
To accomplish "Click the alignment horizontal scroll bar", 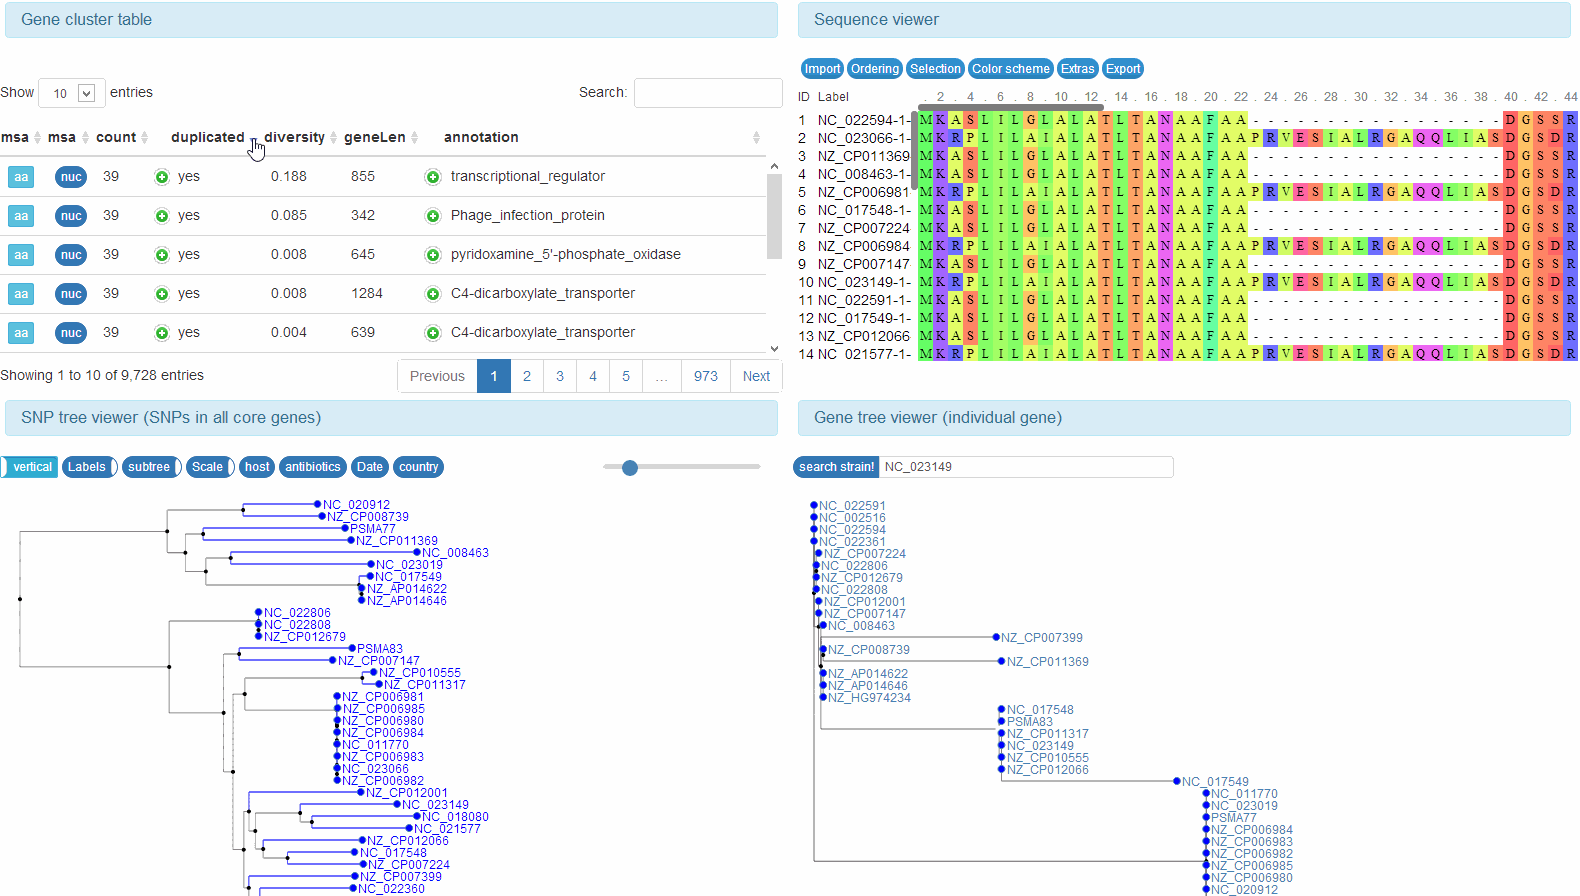I will point(1011,106).
